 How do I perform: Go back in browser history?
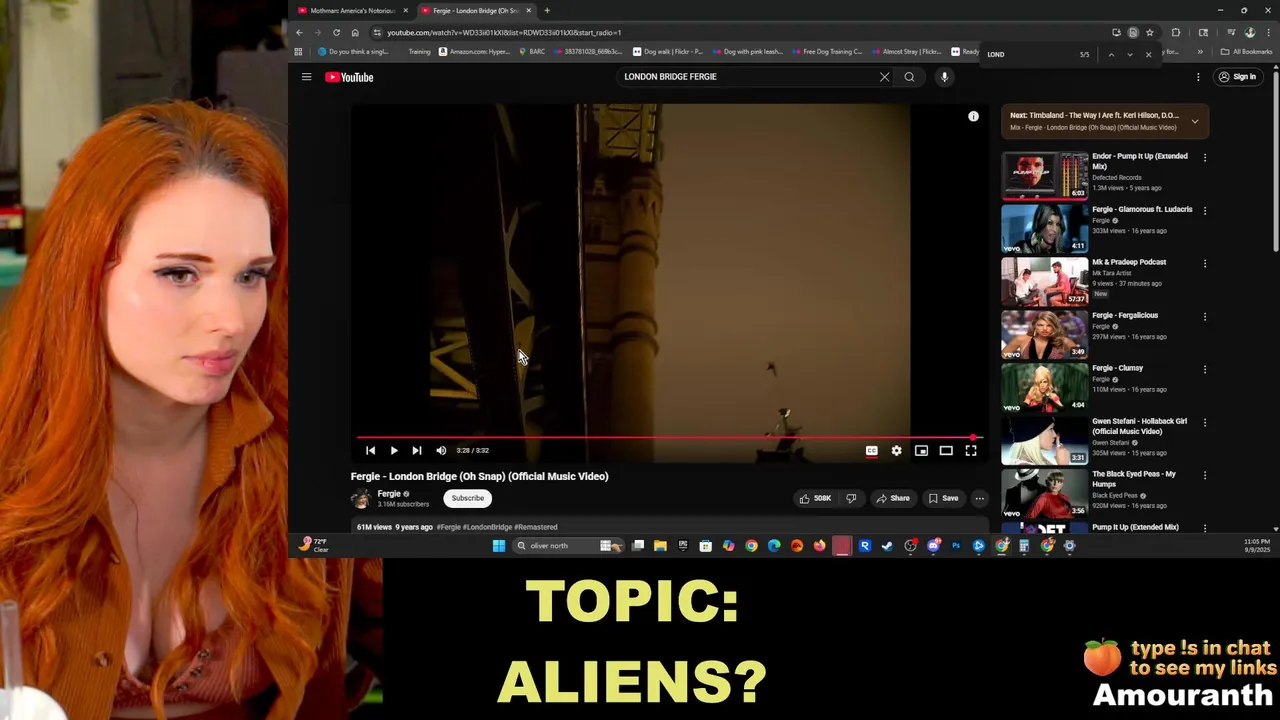299,33
